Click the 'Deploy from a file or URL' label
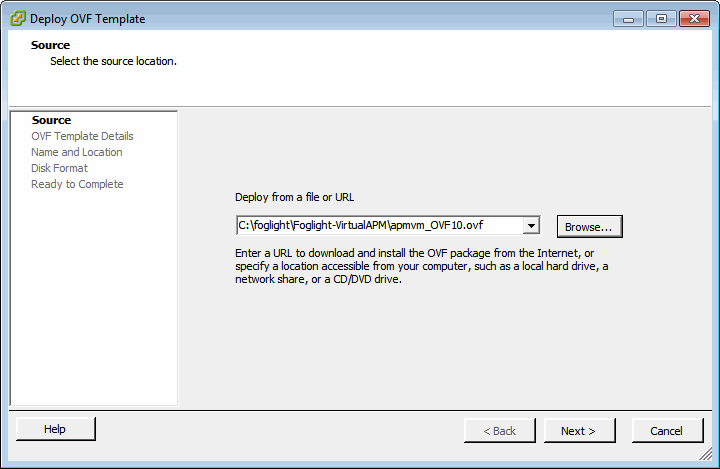This screenshot has height=469, width=720. click(294, 197)
